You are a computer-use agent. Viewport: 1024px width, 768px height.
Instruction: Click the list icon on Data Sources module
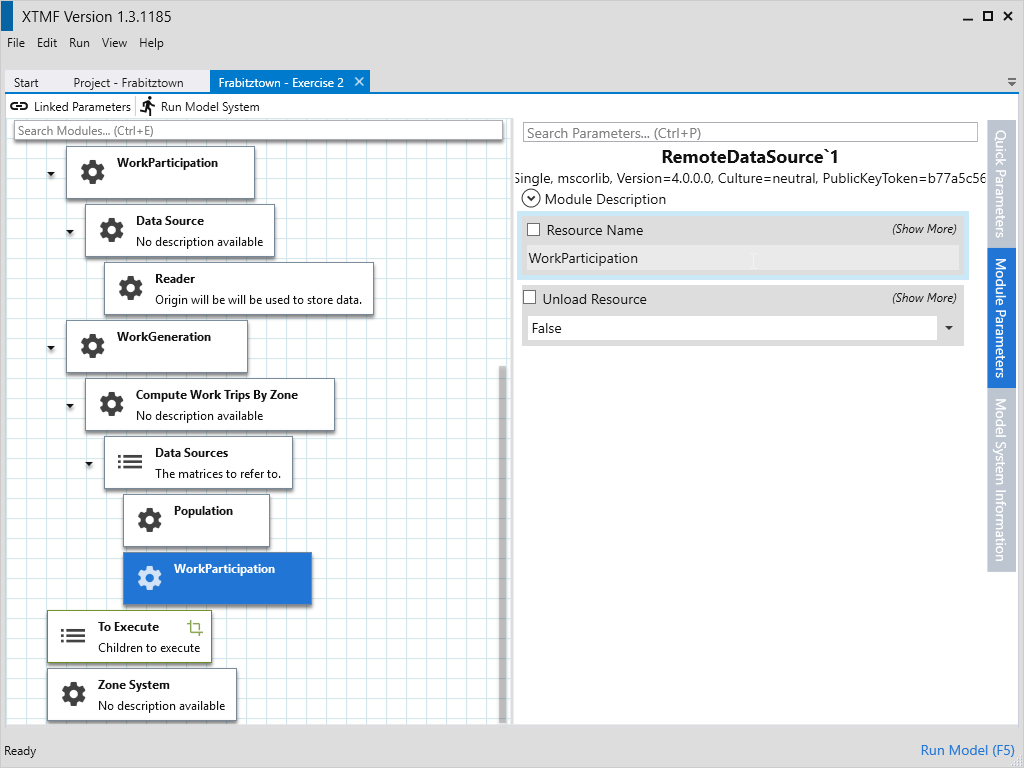(x=130, y=462)
